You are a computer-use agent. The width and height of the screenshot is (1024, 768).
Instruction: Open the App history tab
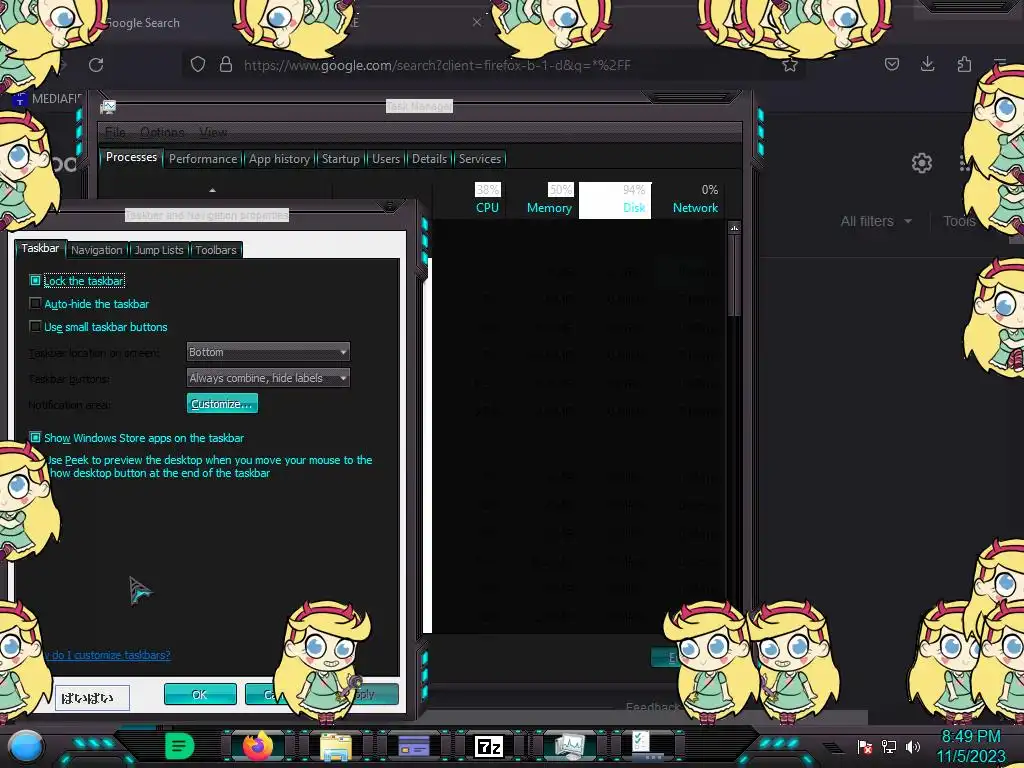280,159
